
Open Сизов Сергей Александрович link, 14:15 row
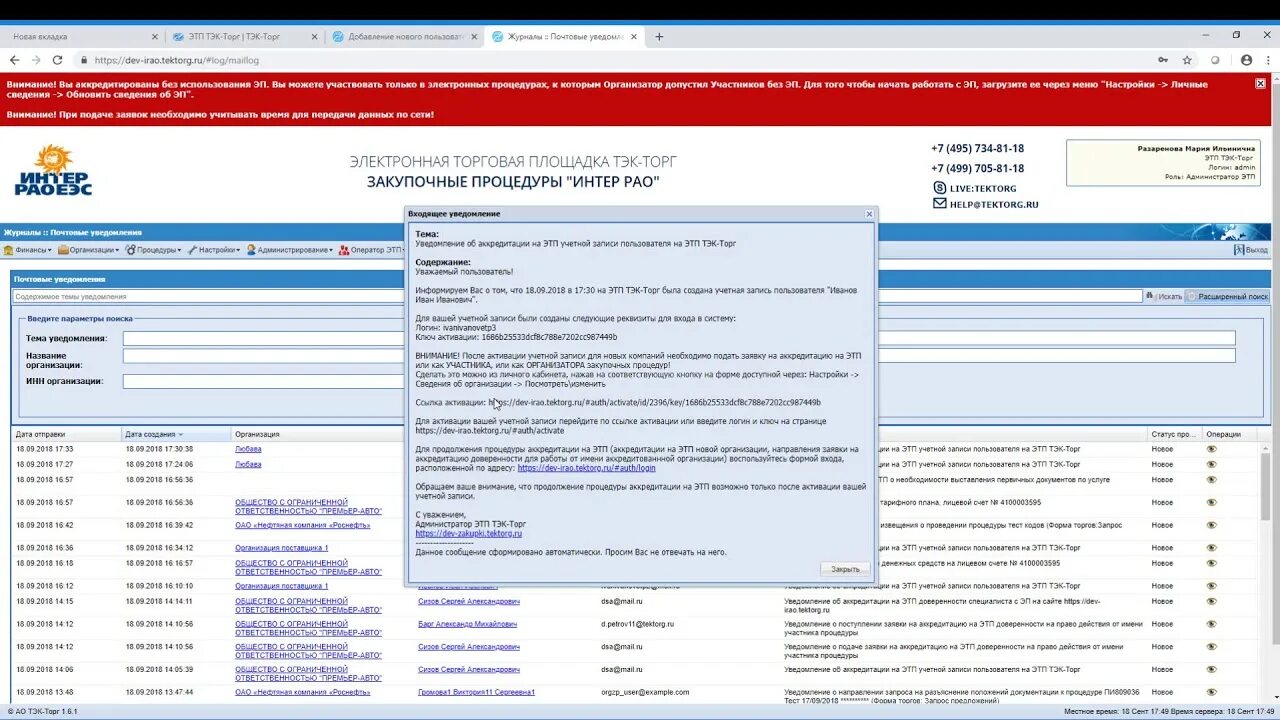pyautogui.click(x=469, y=601)
